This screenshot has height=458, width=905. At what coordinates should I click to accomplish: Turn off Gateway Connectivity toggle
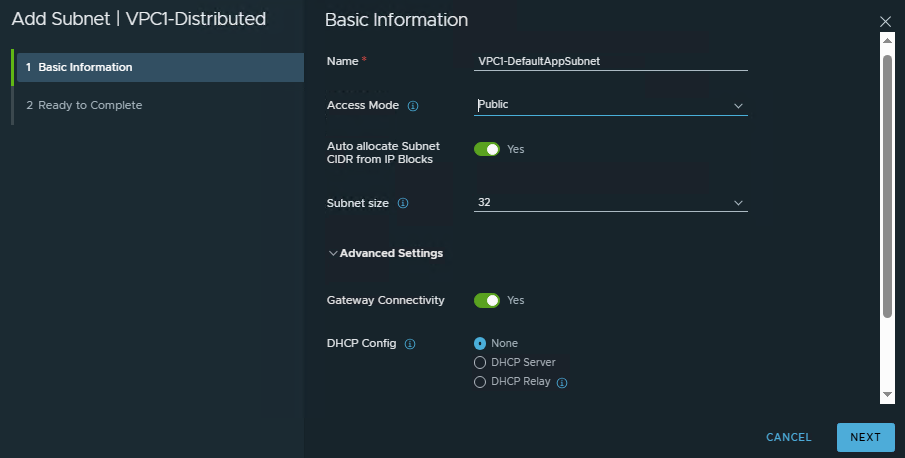tap(487, 300)
